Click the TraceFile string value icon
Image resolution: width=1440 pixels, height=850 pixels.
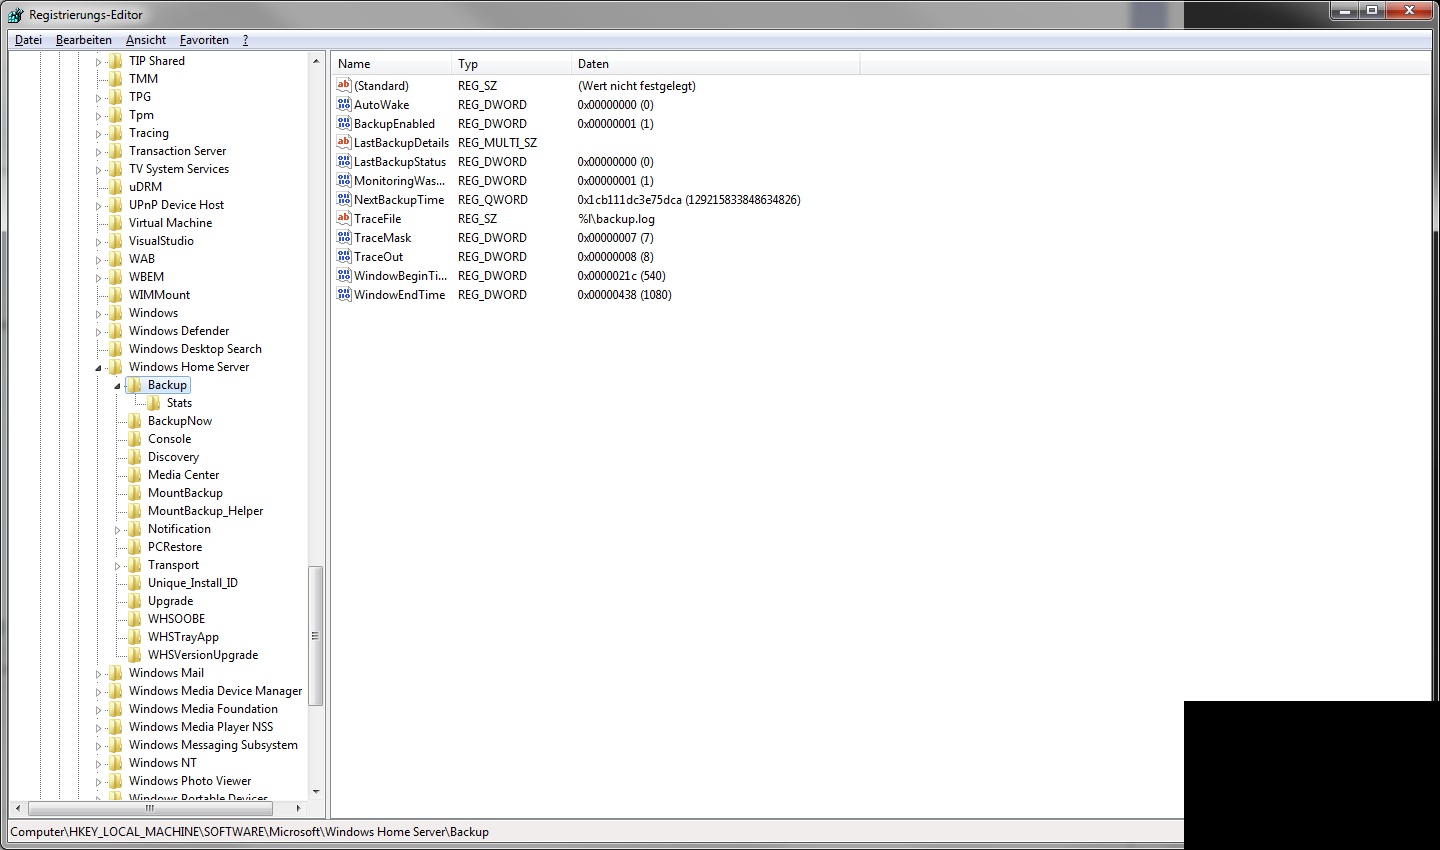(x=344, y=218)
